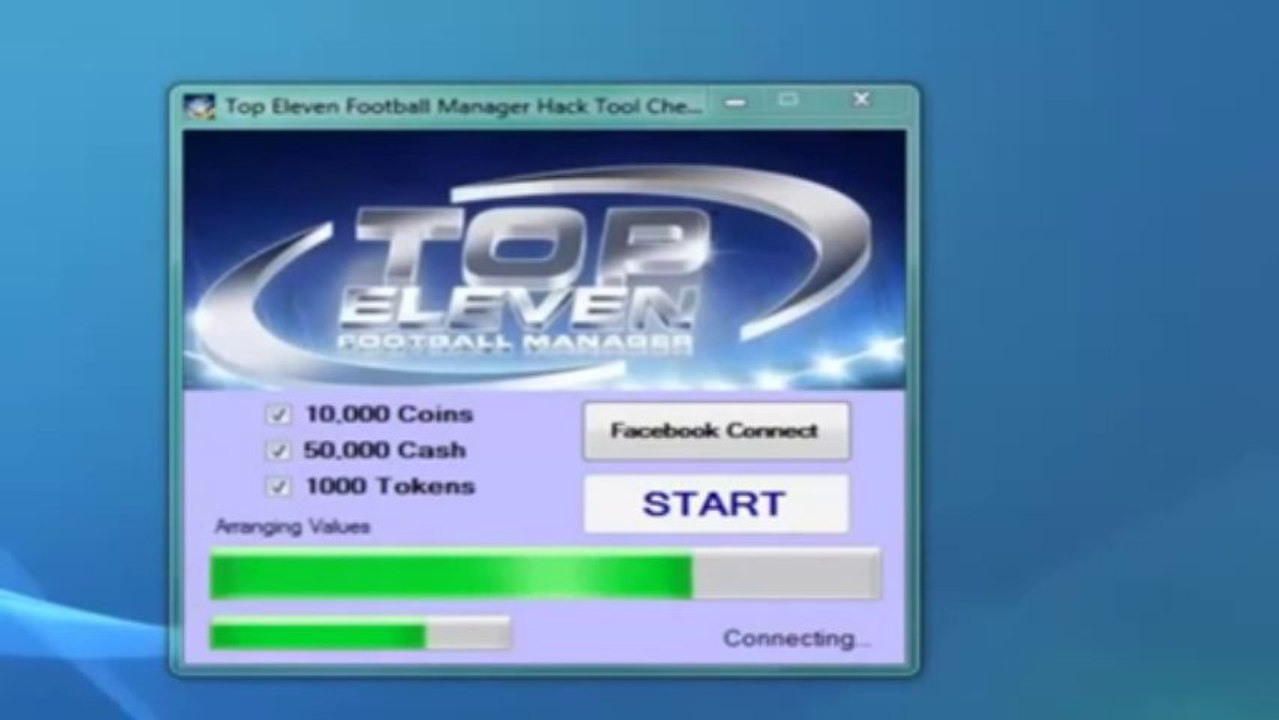
Task: Click the Facebook Connect button
Action: (x=716, y=431)
